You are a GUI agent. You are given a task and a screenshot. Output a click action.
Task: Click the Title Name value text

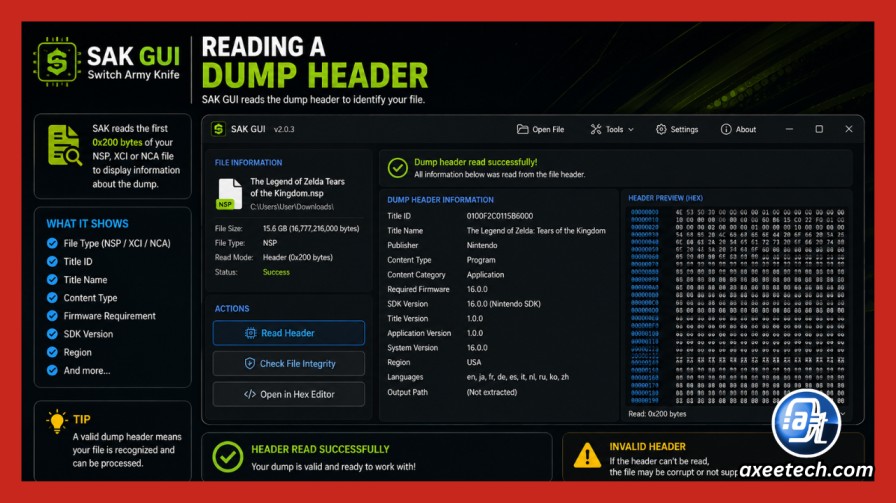tap(536, 231)
